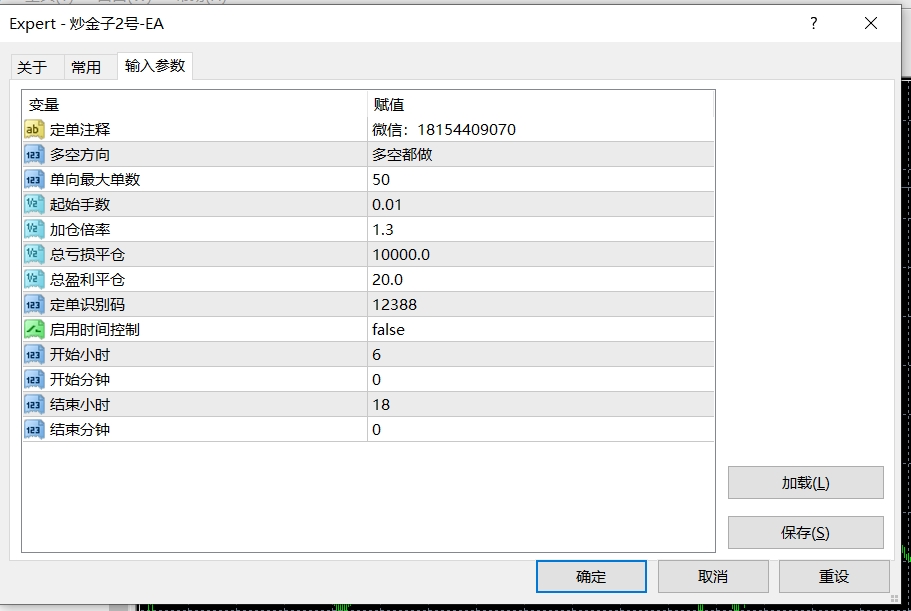Click the double-type icon beside 起始手数
Screen dimensions: 911x611
click(x=34, y=204)
